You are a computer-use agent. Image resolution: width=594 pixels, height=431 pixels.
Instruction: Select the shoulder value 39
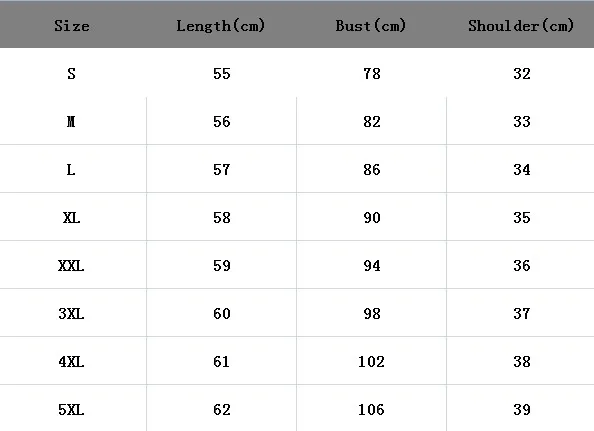coord(522,410)
